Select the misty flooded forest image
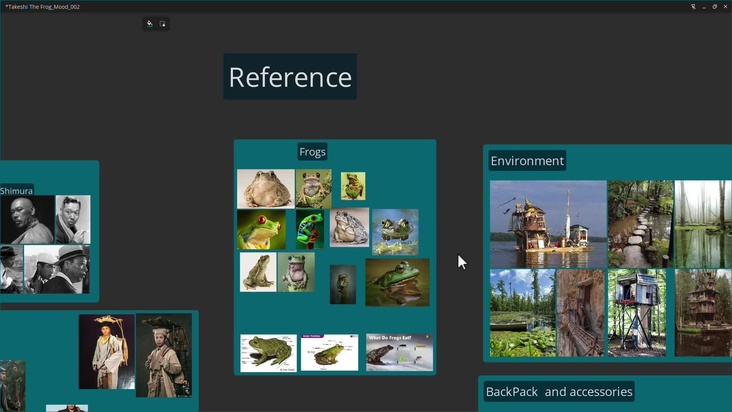 [x=702, y=224]
